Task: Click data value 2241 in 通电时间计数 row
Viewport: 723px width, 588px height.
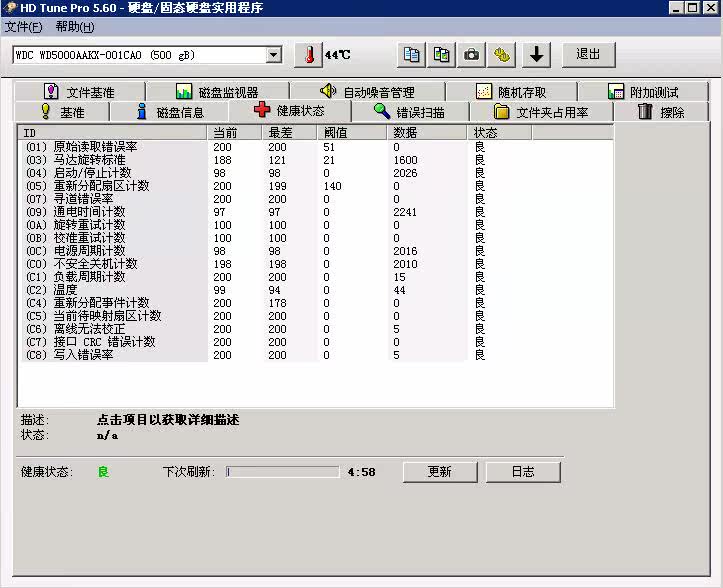Action: (x=405, y=212)
